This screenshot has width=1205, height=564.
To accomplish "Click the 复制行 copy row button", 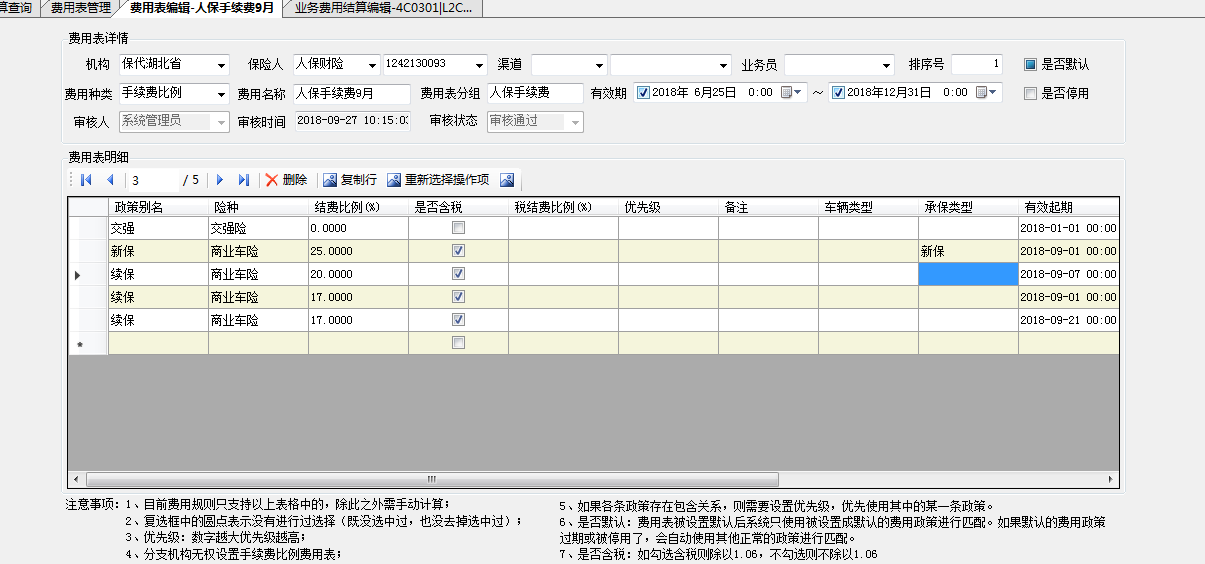I will click(350, 180).
